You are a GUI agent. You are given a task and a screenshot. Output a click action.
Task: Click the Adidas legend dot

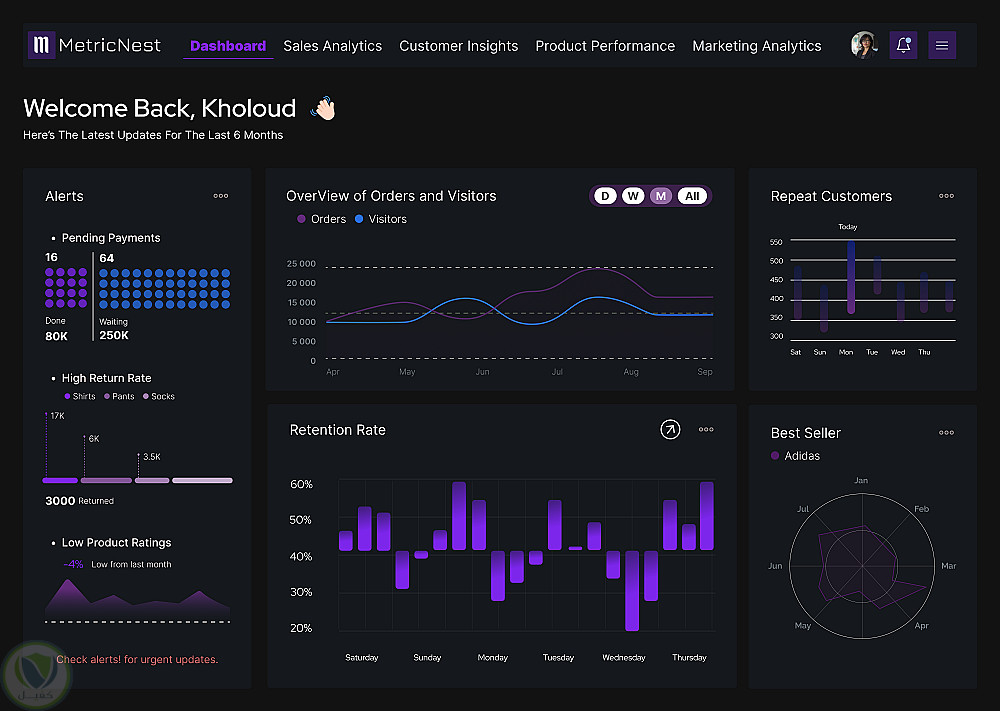(x=775, y=455)
